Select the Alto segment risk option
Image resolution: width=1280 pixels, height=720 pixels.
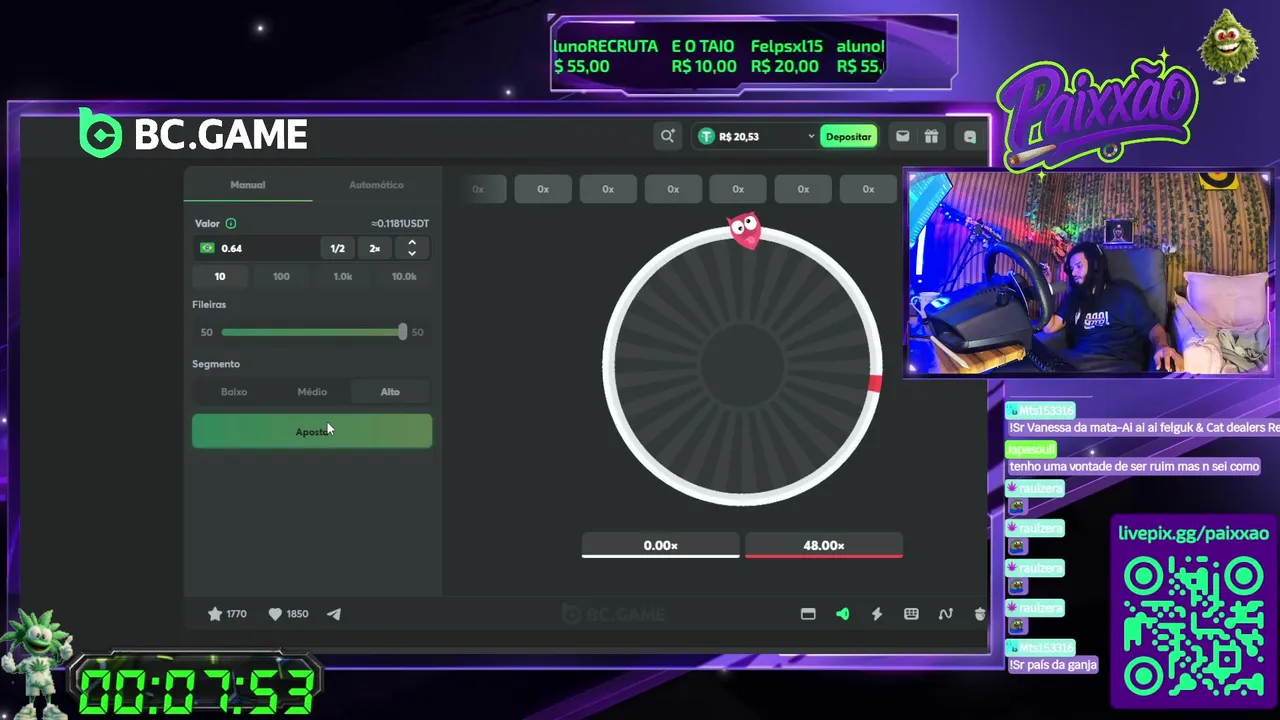pos(390,392)
